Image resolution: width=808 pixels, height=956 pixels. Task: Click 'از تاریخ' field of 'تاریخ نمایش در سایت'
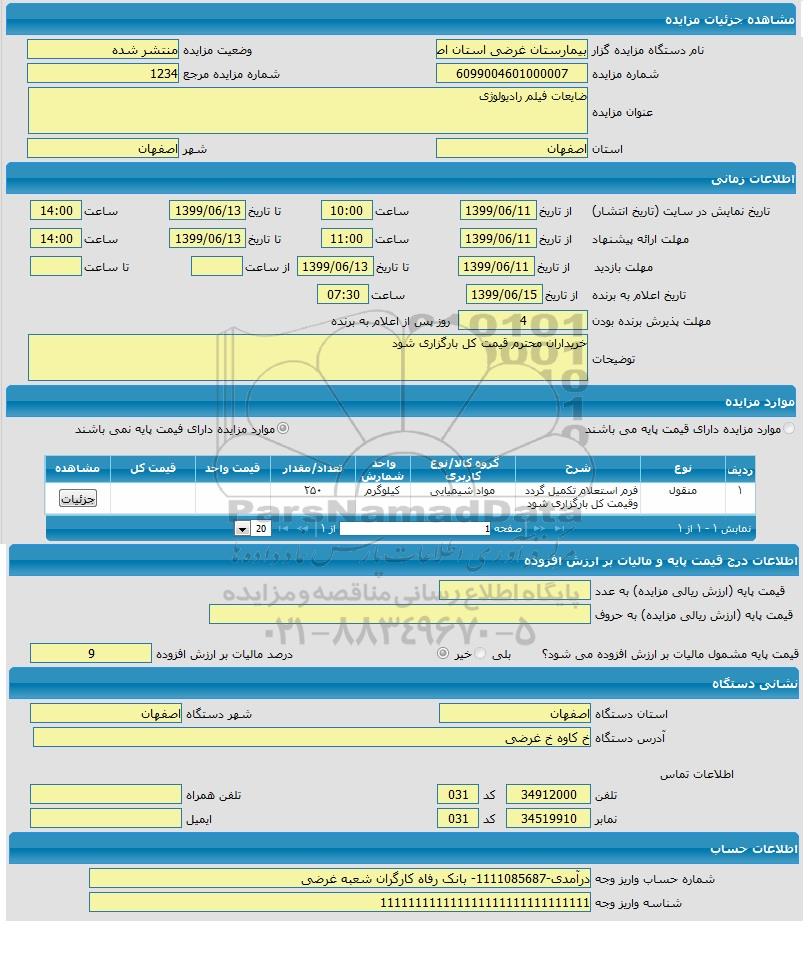click(498, 210)
